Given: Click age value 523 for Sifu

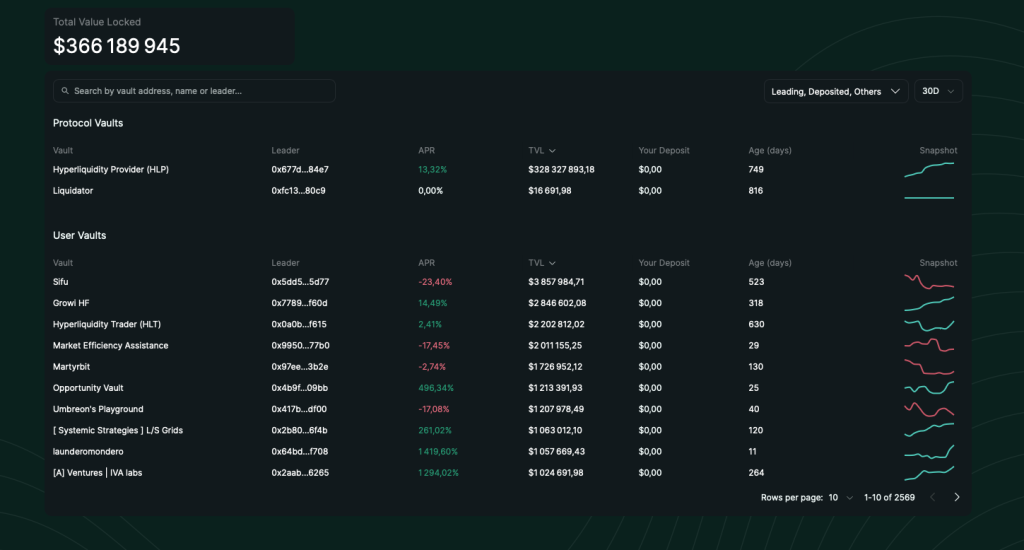Looking at the screenshot, I should pos(756,282).
